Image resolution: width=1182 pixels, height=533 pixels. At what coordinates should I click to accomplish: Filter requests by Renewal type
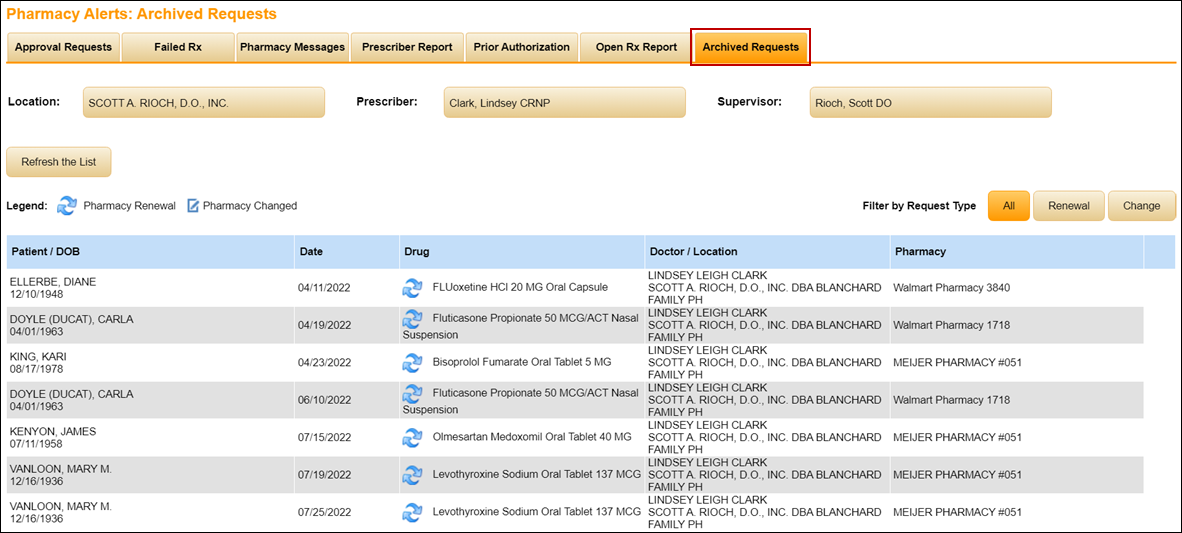pyautogui.click(x=1068, y=206)
